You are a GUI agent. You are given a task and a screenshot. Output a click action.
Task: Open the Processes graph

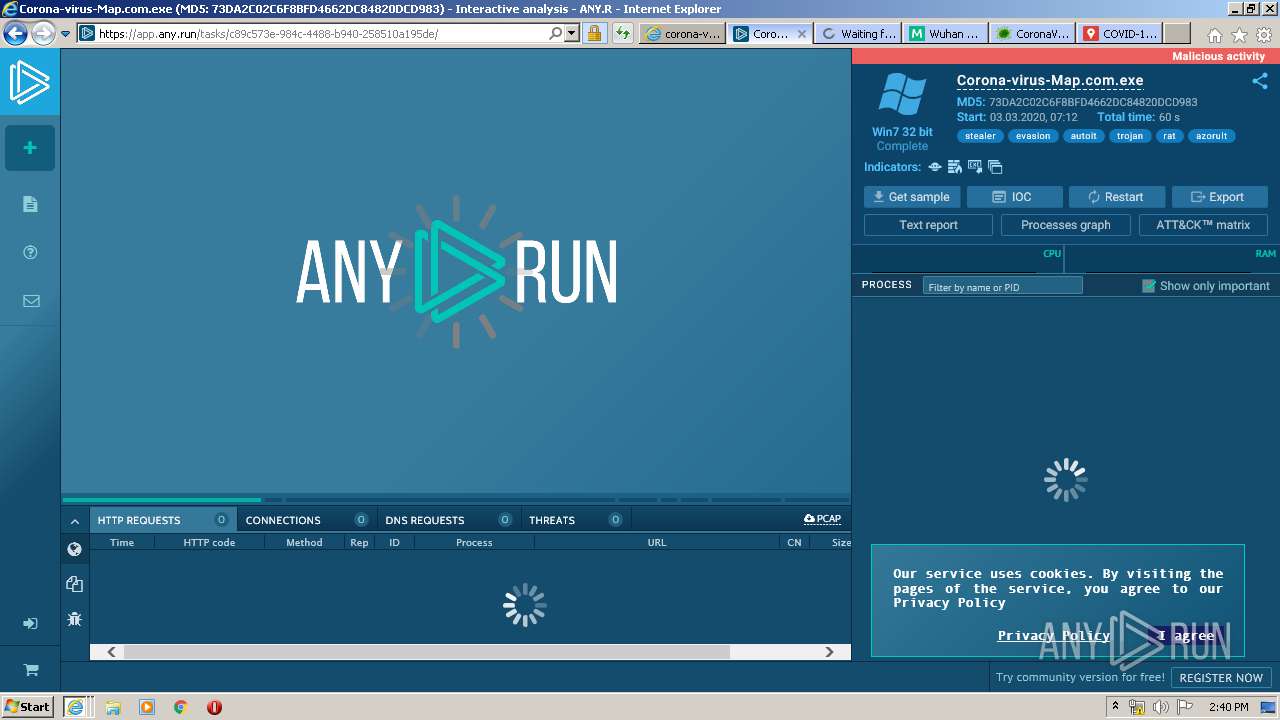(x=1066, y=225)
